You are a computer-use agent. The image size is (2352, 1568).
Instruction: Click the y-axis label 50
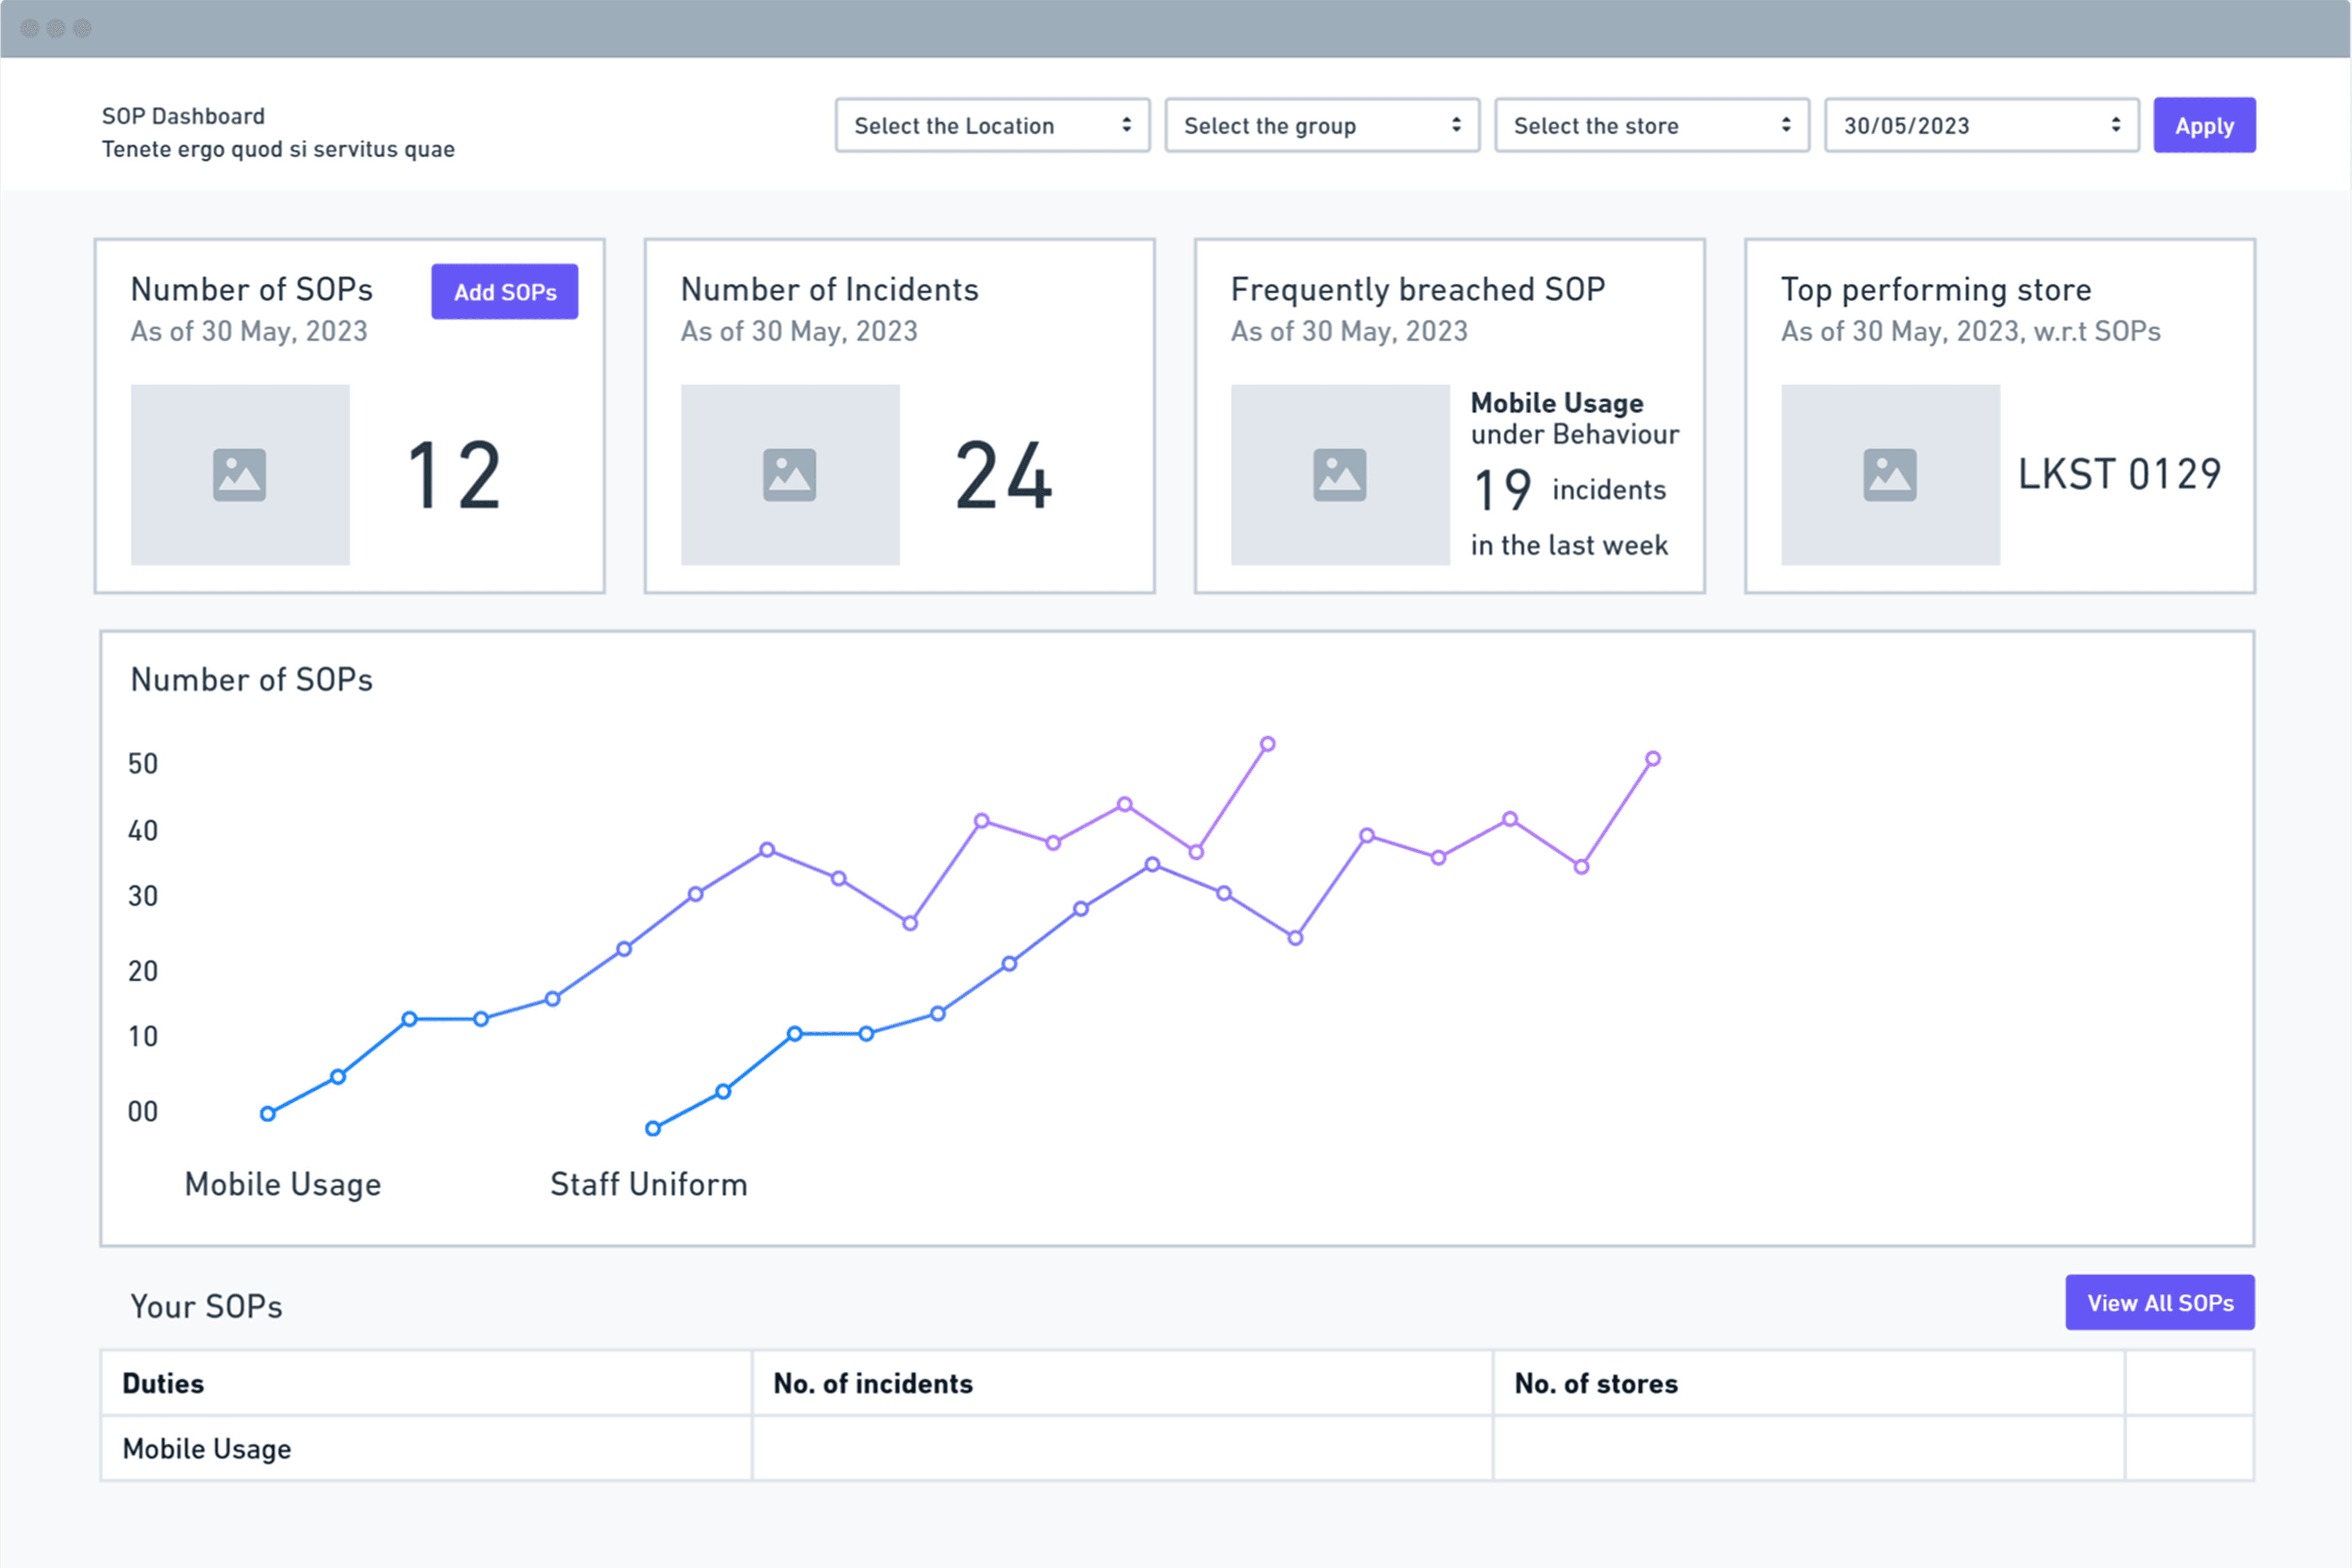143,764
